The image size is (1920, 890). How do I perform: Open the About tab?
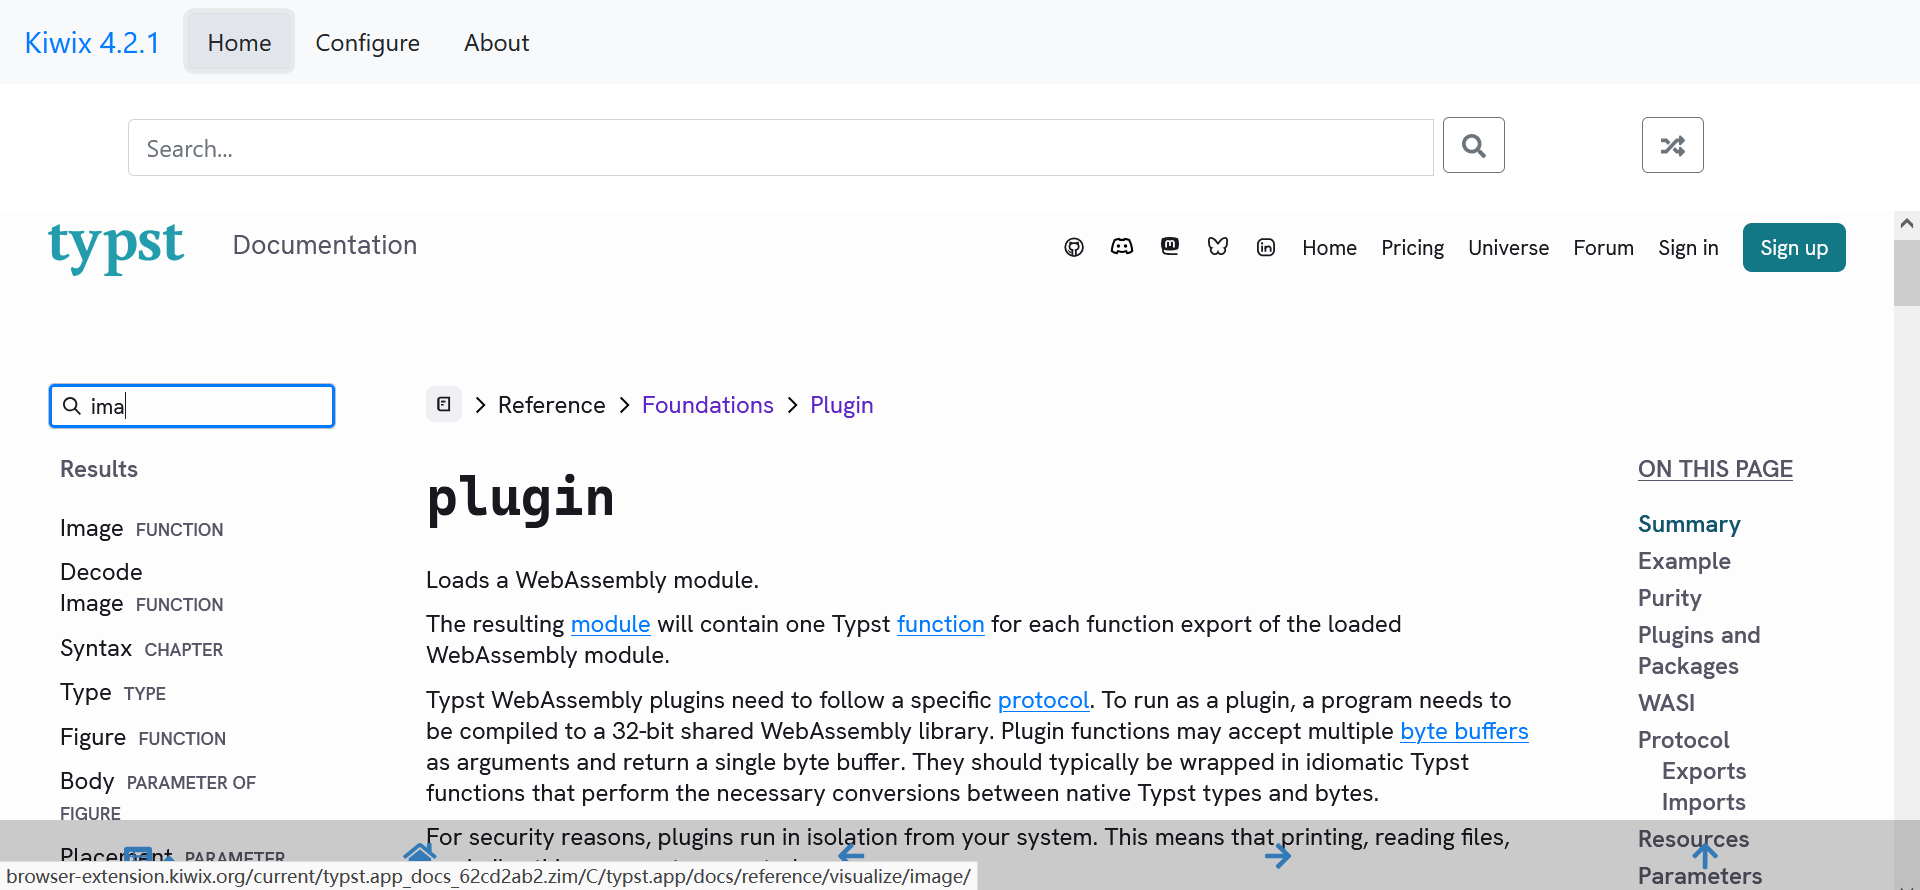pyautogui.click(x=496, y=42)
